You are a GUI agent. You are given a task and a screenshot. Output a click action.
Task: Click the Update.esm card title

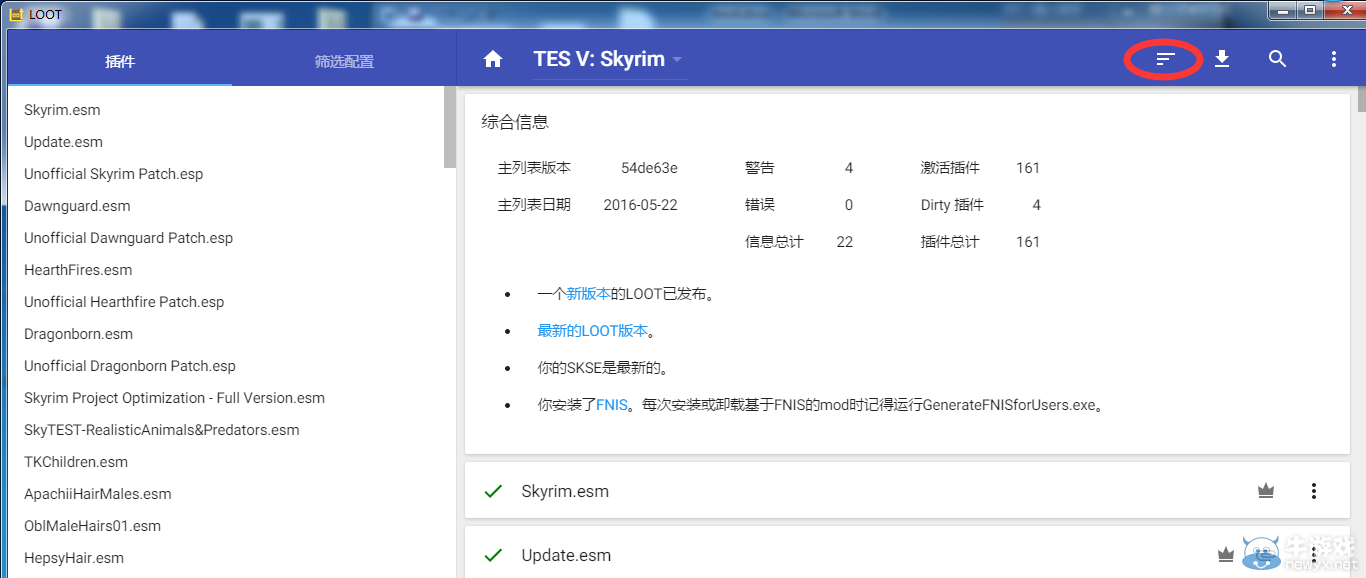tap(566, 555)
